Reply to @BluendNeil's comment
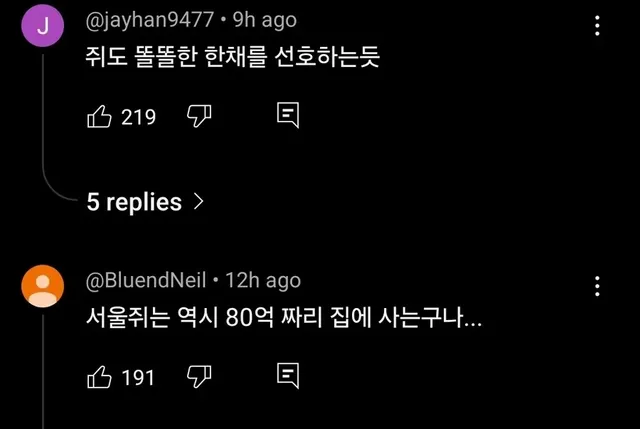640x429 pixels. tap(288, 377)
